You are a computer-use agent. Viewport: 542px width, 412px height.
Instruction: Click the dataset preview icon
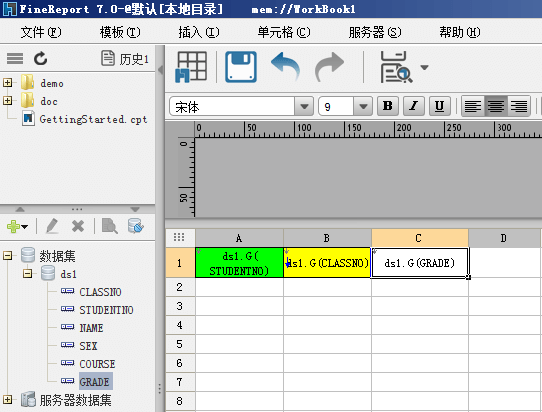[110, 226]
